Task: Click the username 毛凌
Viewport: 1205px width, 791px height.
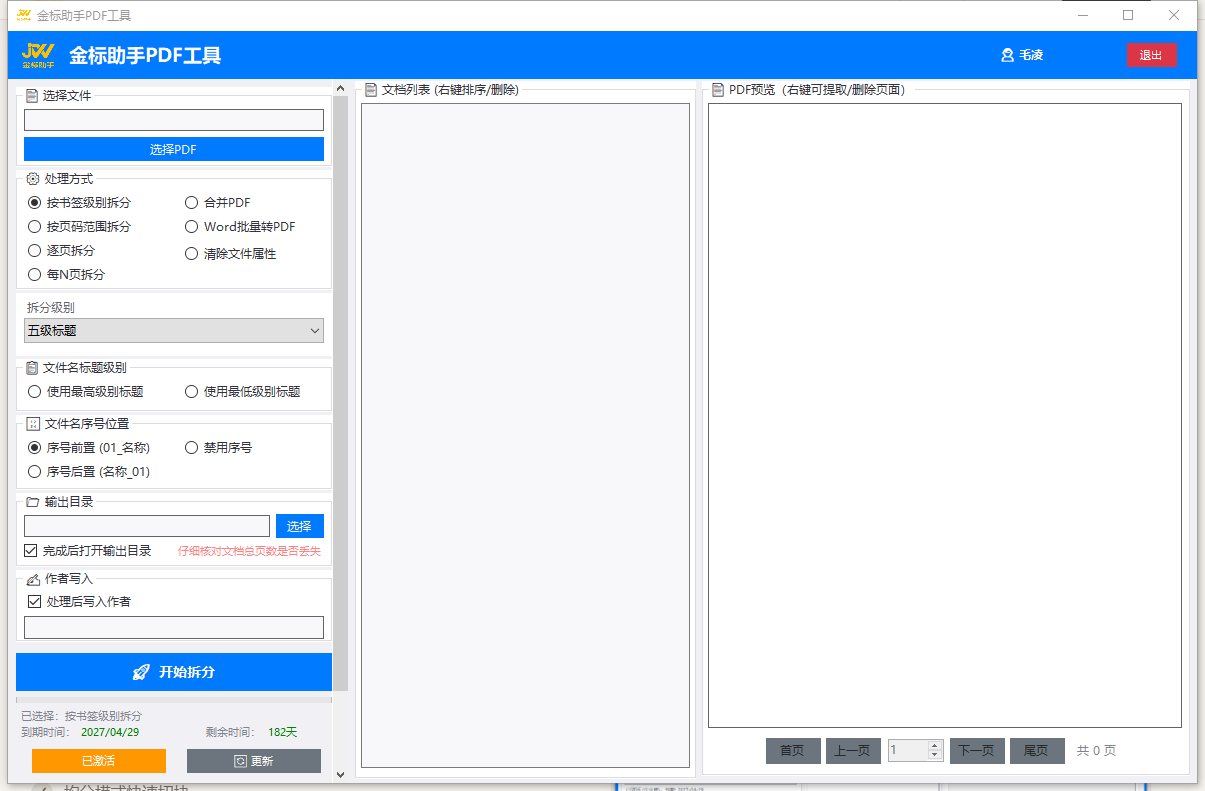Action: (x=1031, y=56)
